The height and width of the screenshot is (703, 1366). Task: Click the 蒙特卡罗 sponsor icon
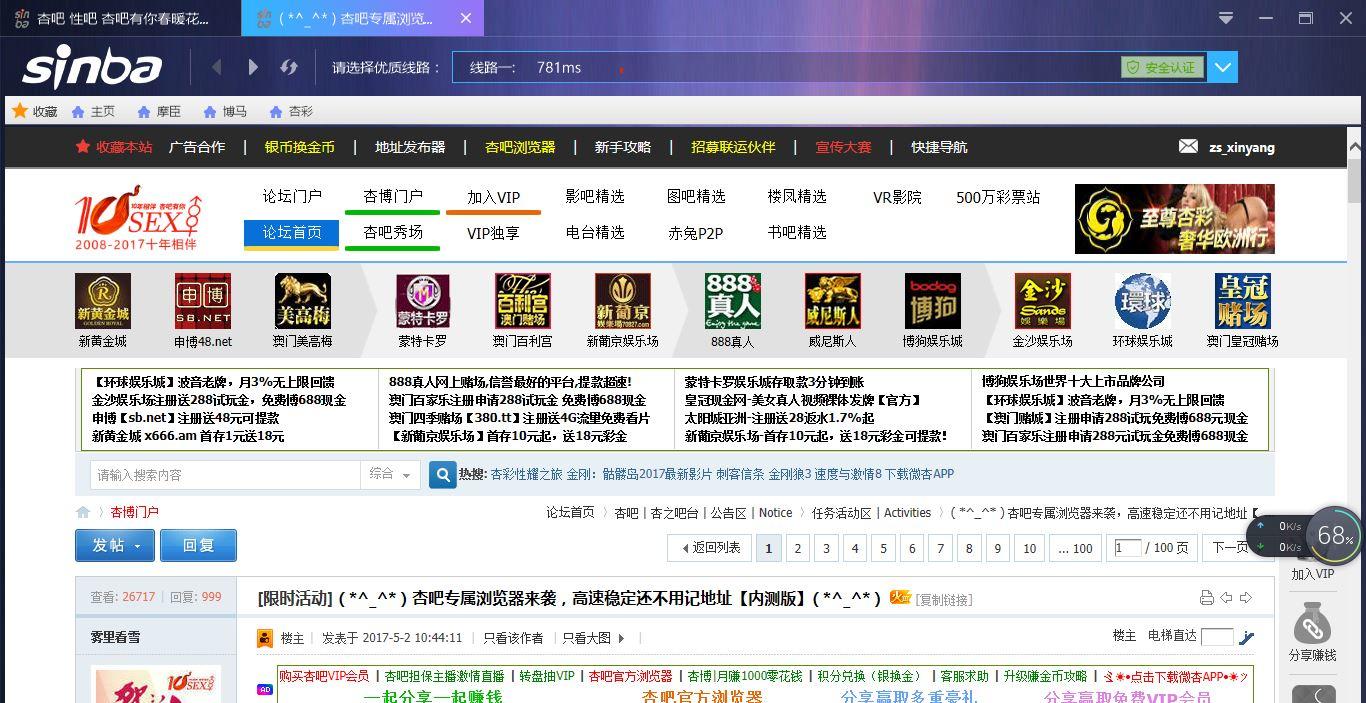click(x=423, y=301)
